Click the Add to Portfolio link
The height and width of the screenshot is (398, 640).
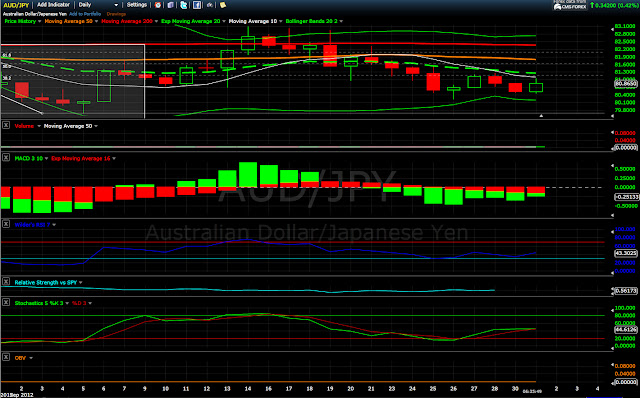point(85,14)
